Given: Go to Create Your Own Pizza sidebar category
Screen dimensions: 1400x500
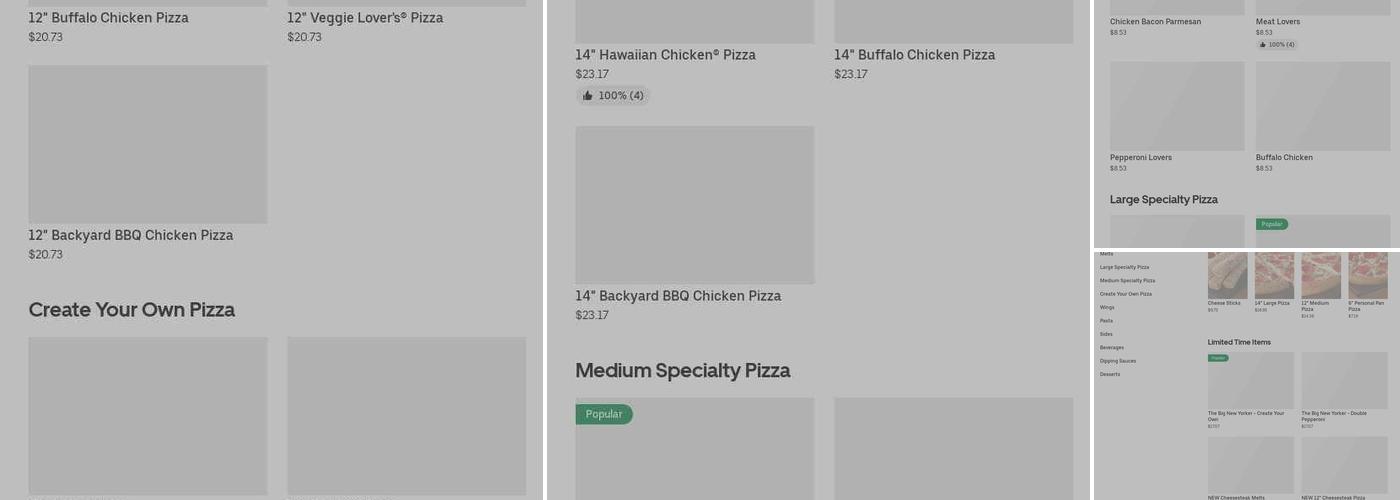Looking at the screenshot, I should (x=1125, y=294).
